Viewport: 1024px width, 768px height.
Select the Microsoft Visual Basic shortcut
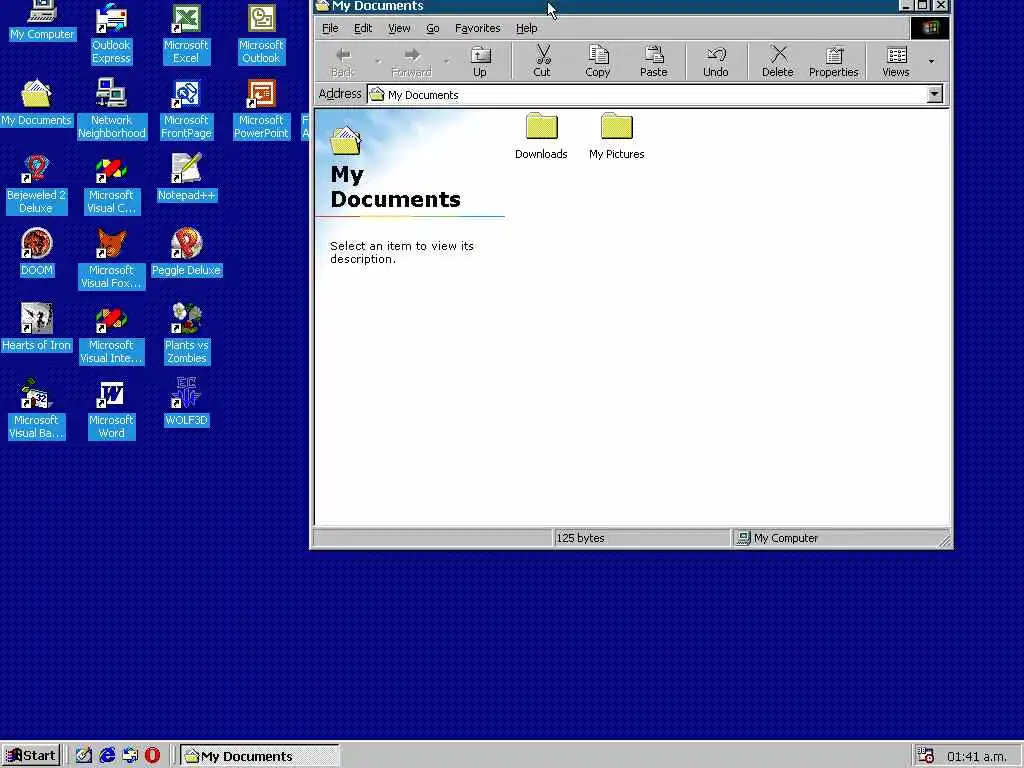(x=36, y=409)
